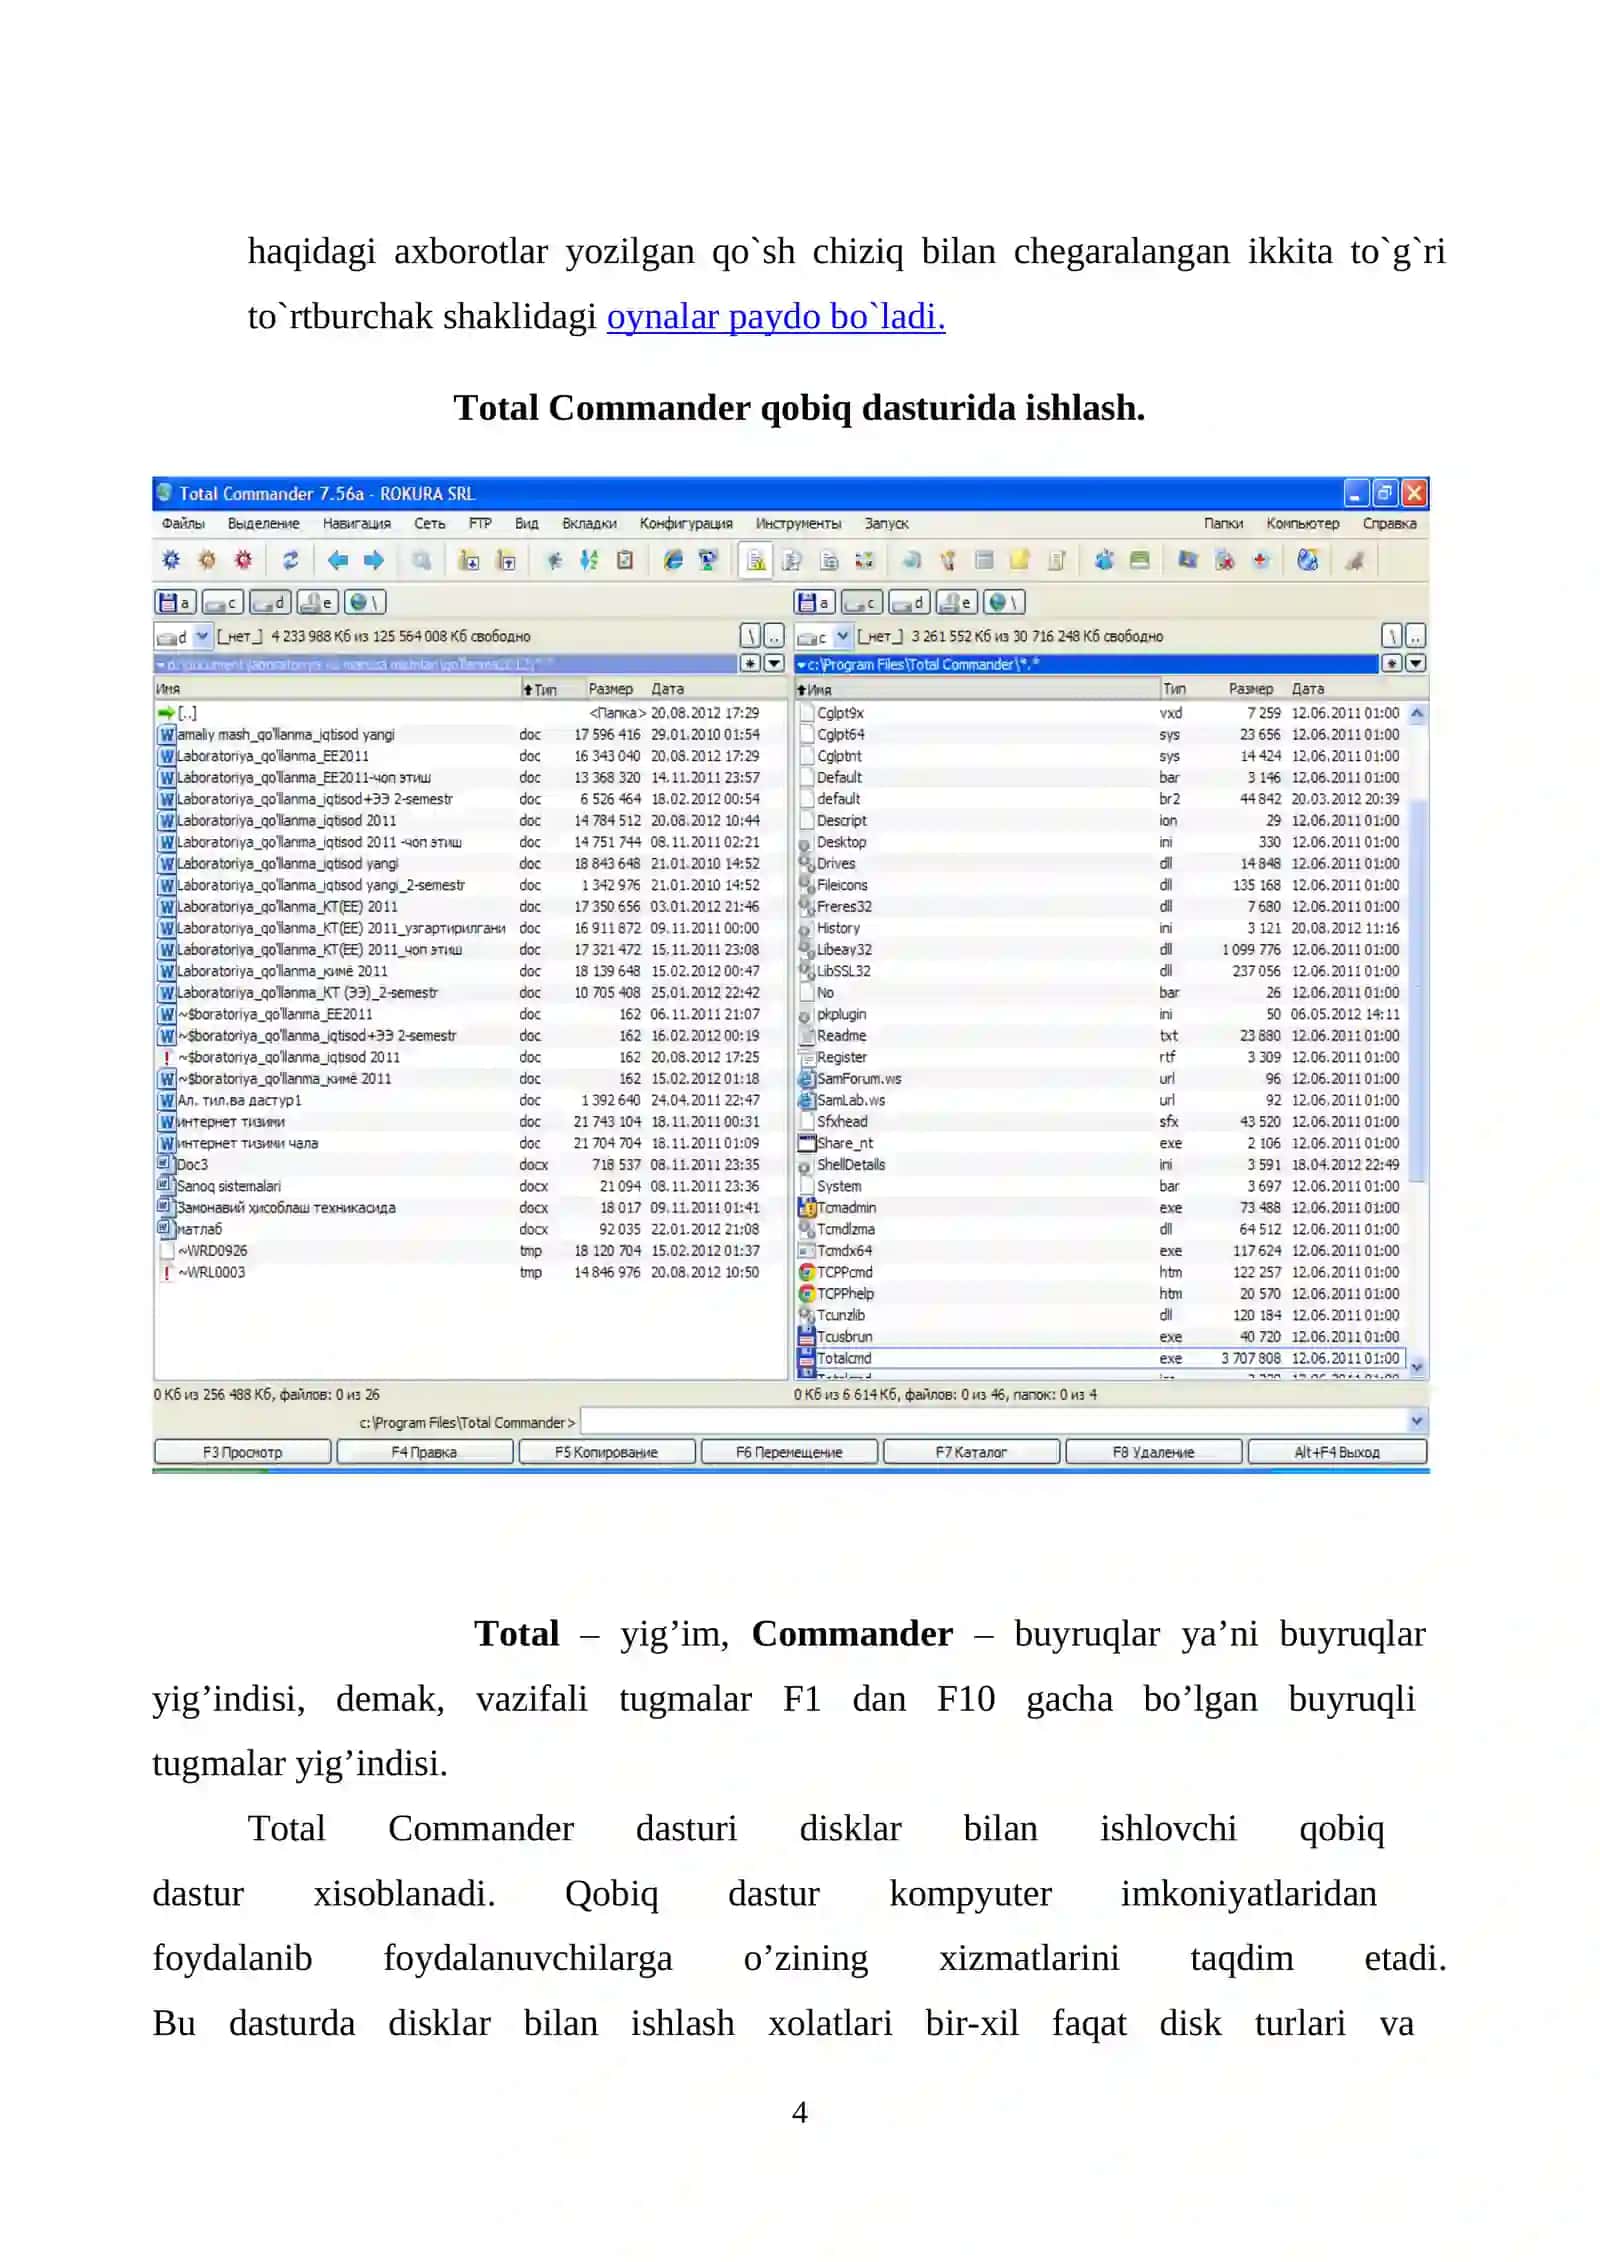Click the F4 Правка button
The width and height of the screenshot is (1600, 2262).
click(x=424, y=1451)
